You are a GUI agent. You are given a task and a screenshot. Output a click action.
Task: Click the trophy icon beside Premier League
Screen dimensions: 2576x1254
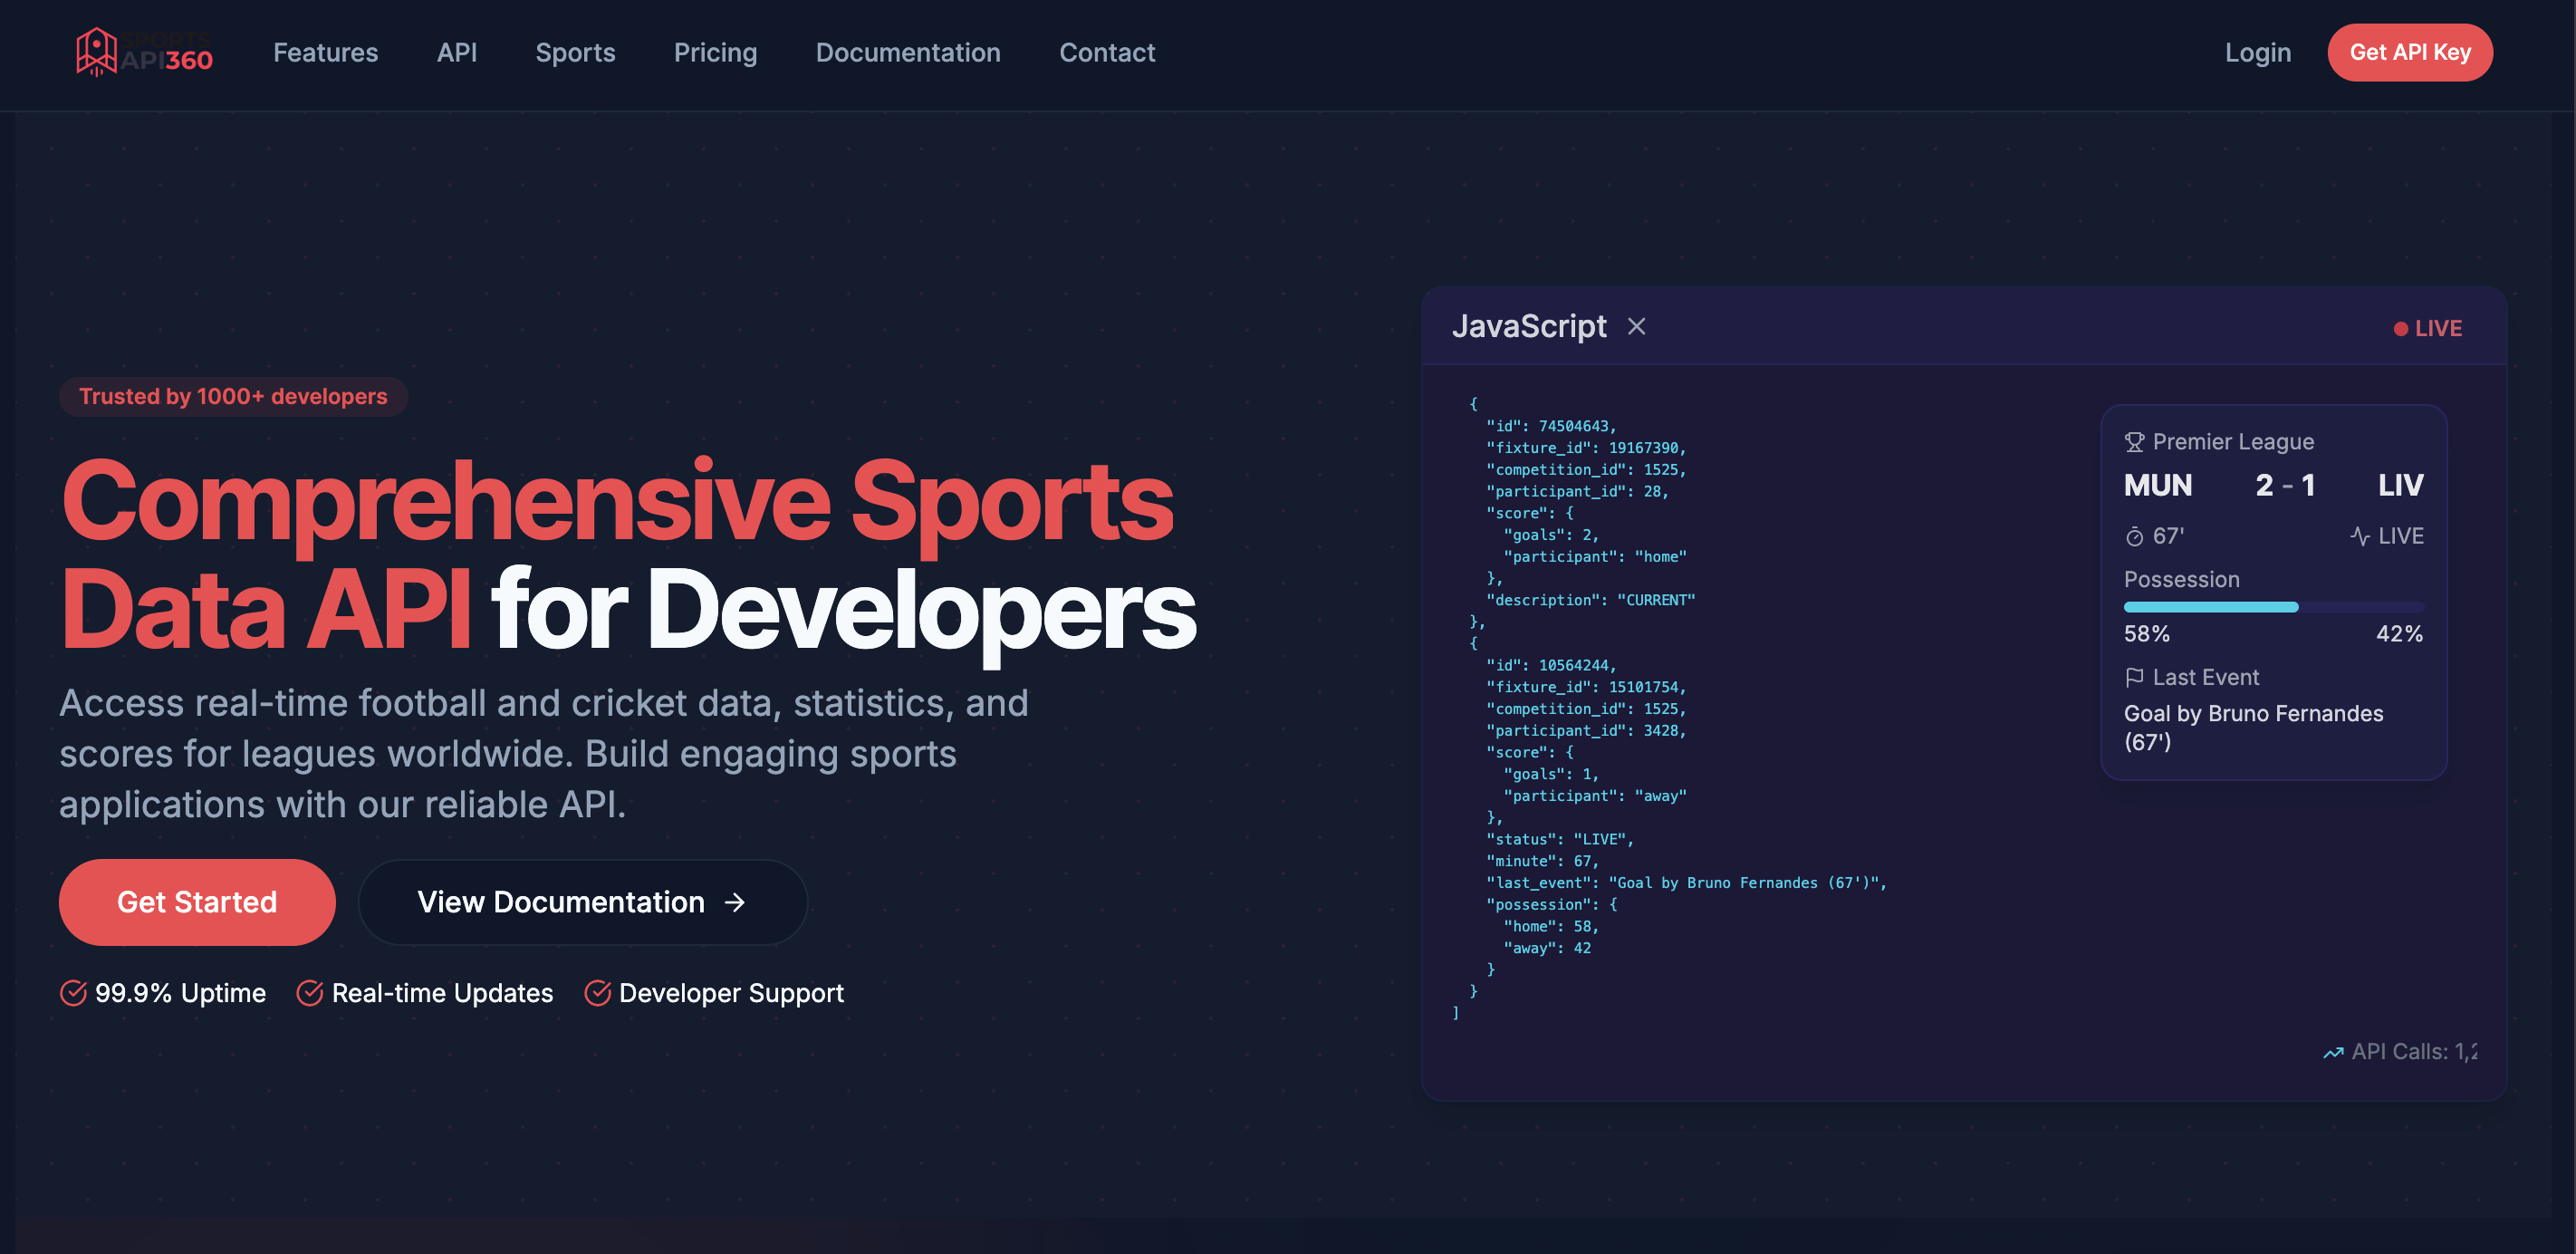click(x=2135, y=440)
